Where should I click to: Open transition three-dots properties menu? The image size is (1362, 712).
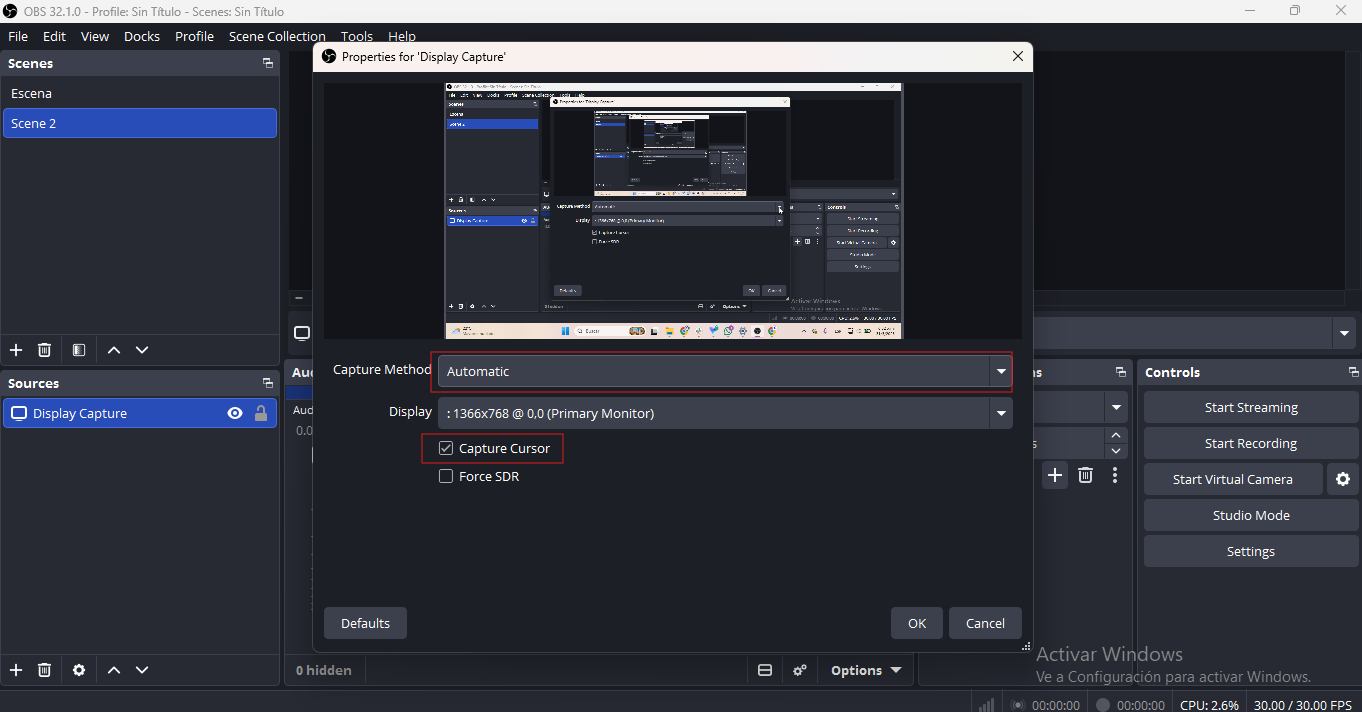(x=1115, y=475)
